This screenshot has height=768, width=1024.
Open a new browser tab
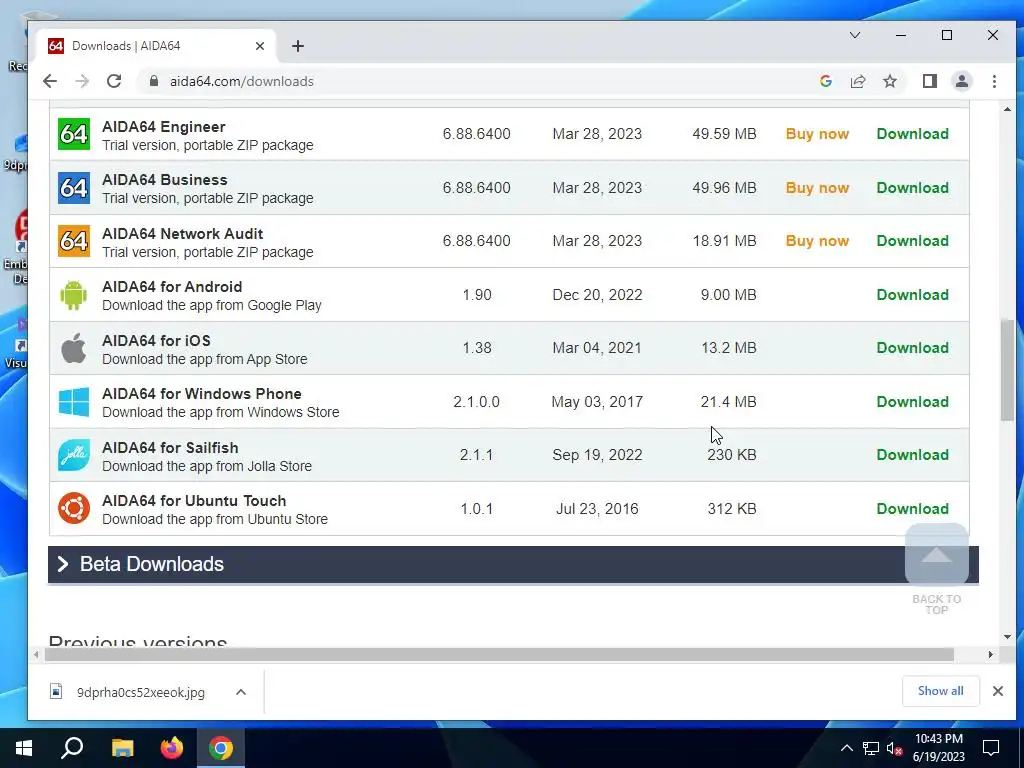[298, 46]
